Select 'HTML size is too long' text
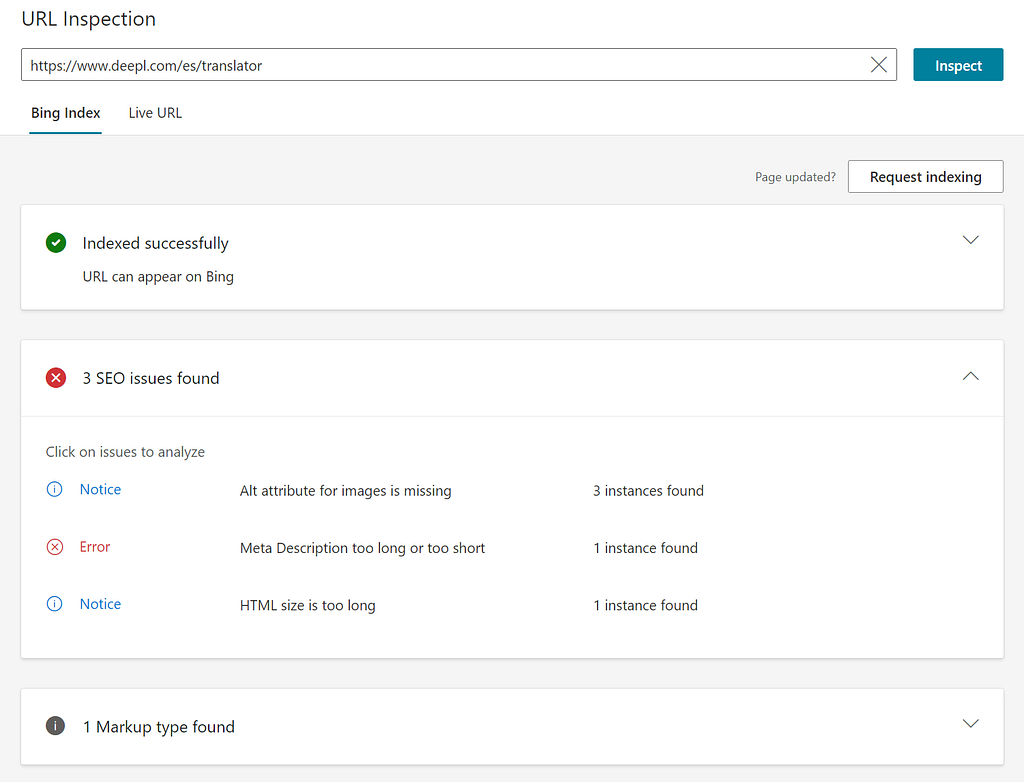The height and width of the screenshot is (782, 1024). [x=308, y=606]
